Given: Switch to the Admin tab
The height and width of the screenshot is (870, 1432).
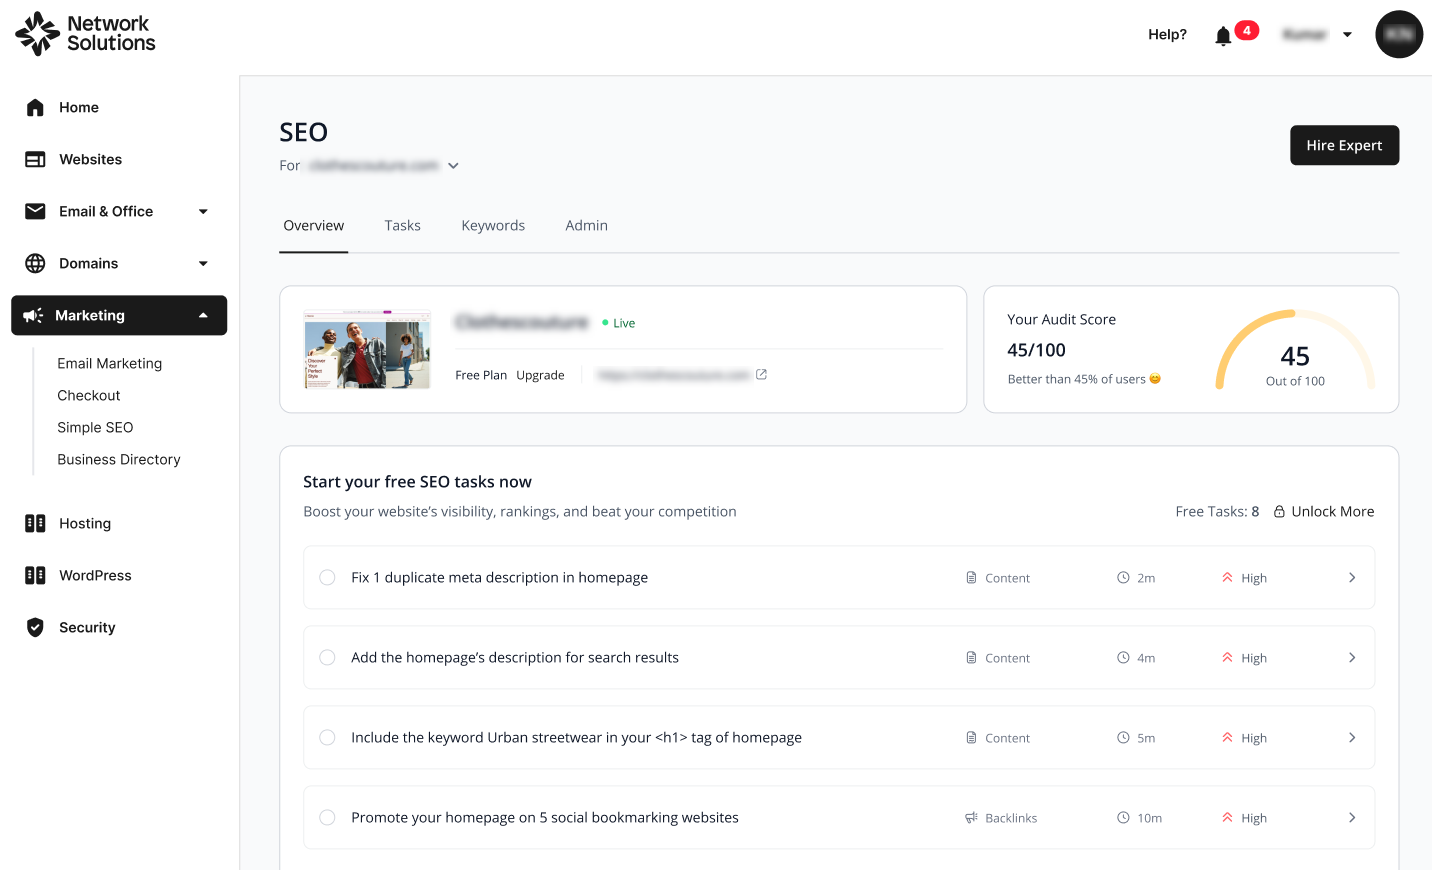Looking at the screenshot, I should point(586,226).
